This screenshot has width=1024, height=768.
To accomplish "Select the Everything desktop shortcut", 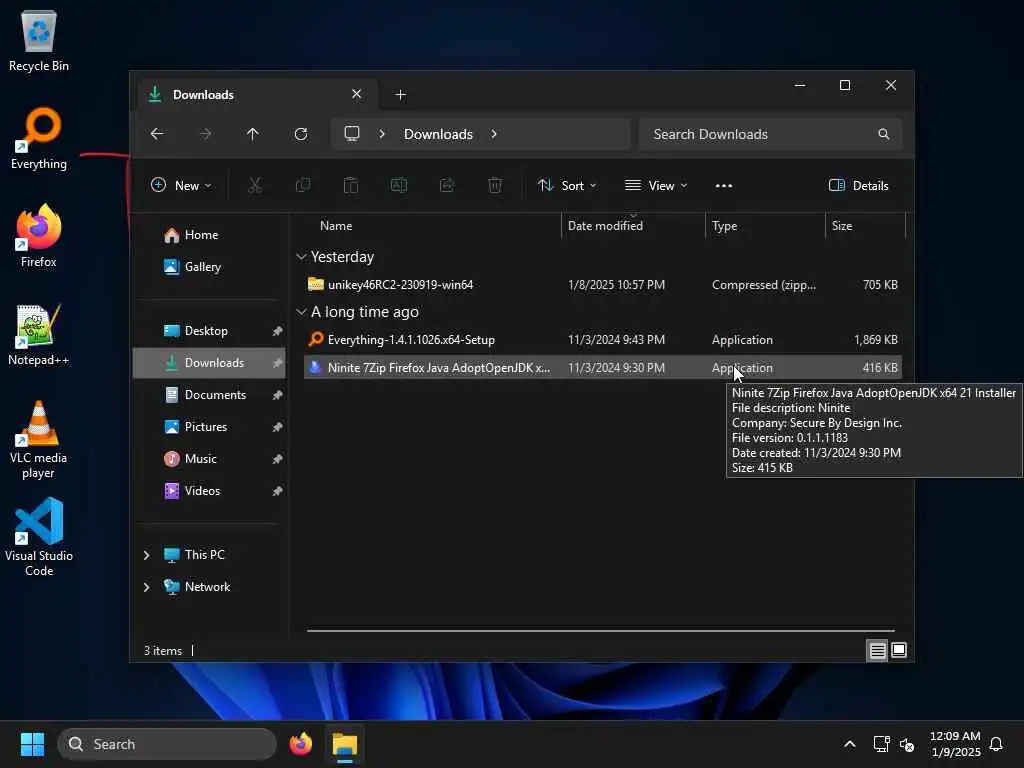I will (x=39, y=138).
